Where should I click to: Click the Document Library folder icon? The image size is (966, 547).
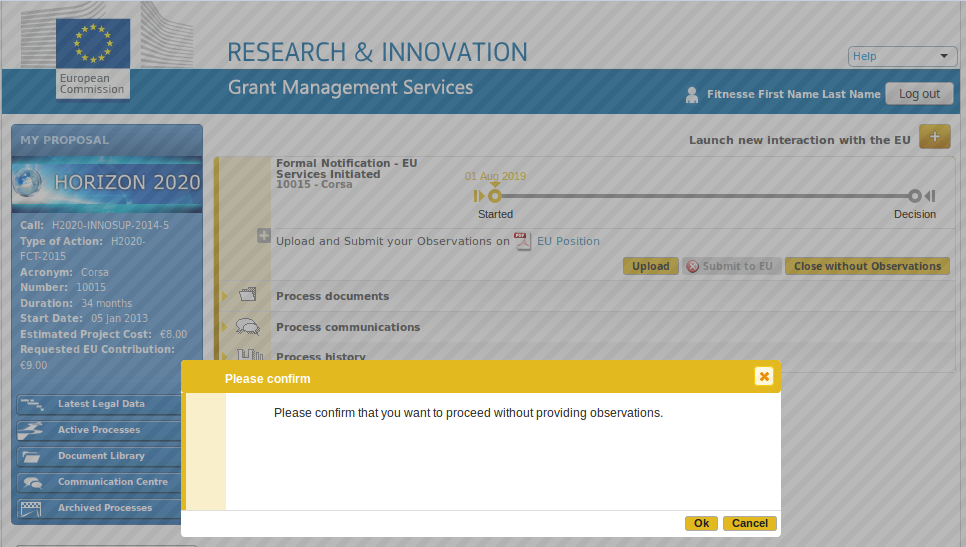[x=31, y=456]
